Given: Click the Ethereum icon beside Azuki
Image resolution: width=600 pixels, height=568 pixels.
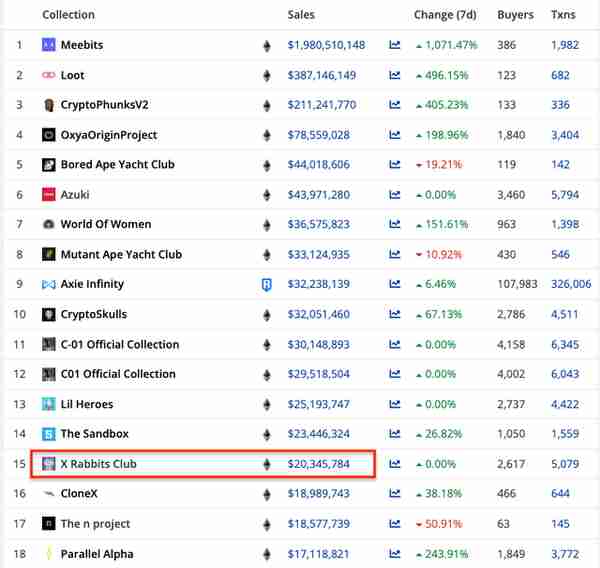Looking at the screenshot, I should click(x=267, y=195).
